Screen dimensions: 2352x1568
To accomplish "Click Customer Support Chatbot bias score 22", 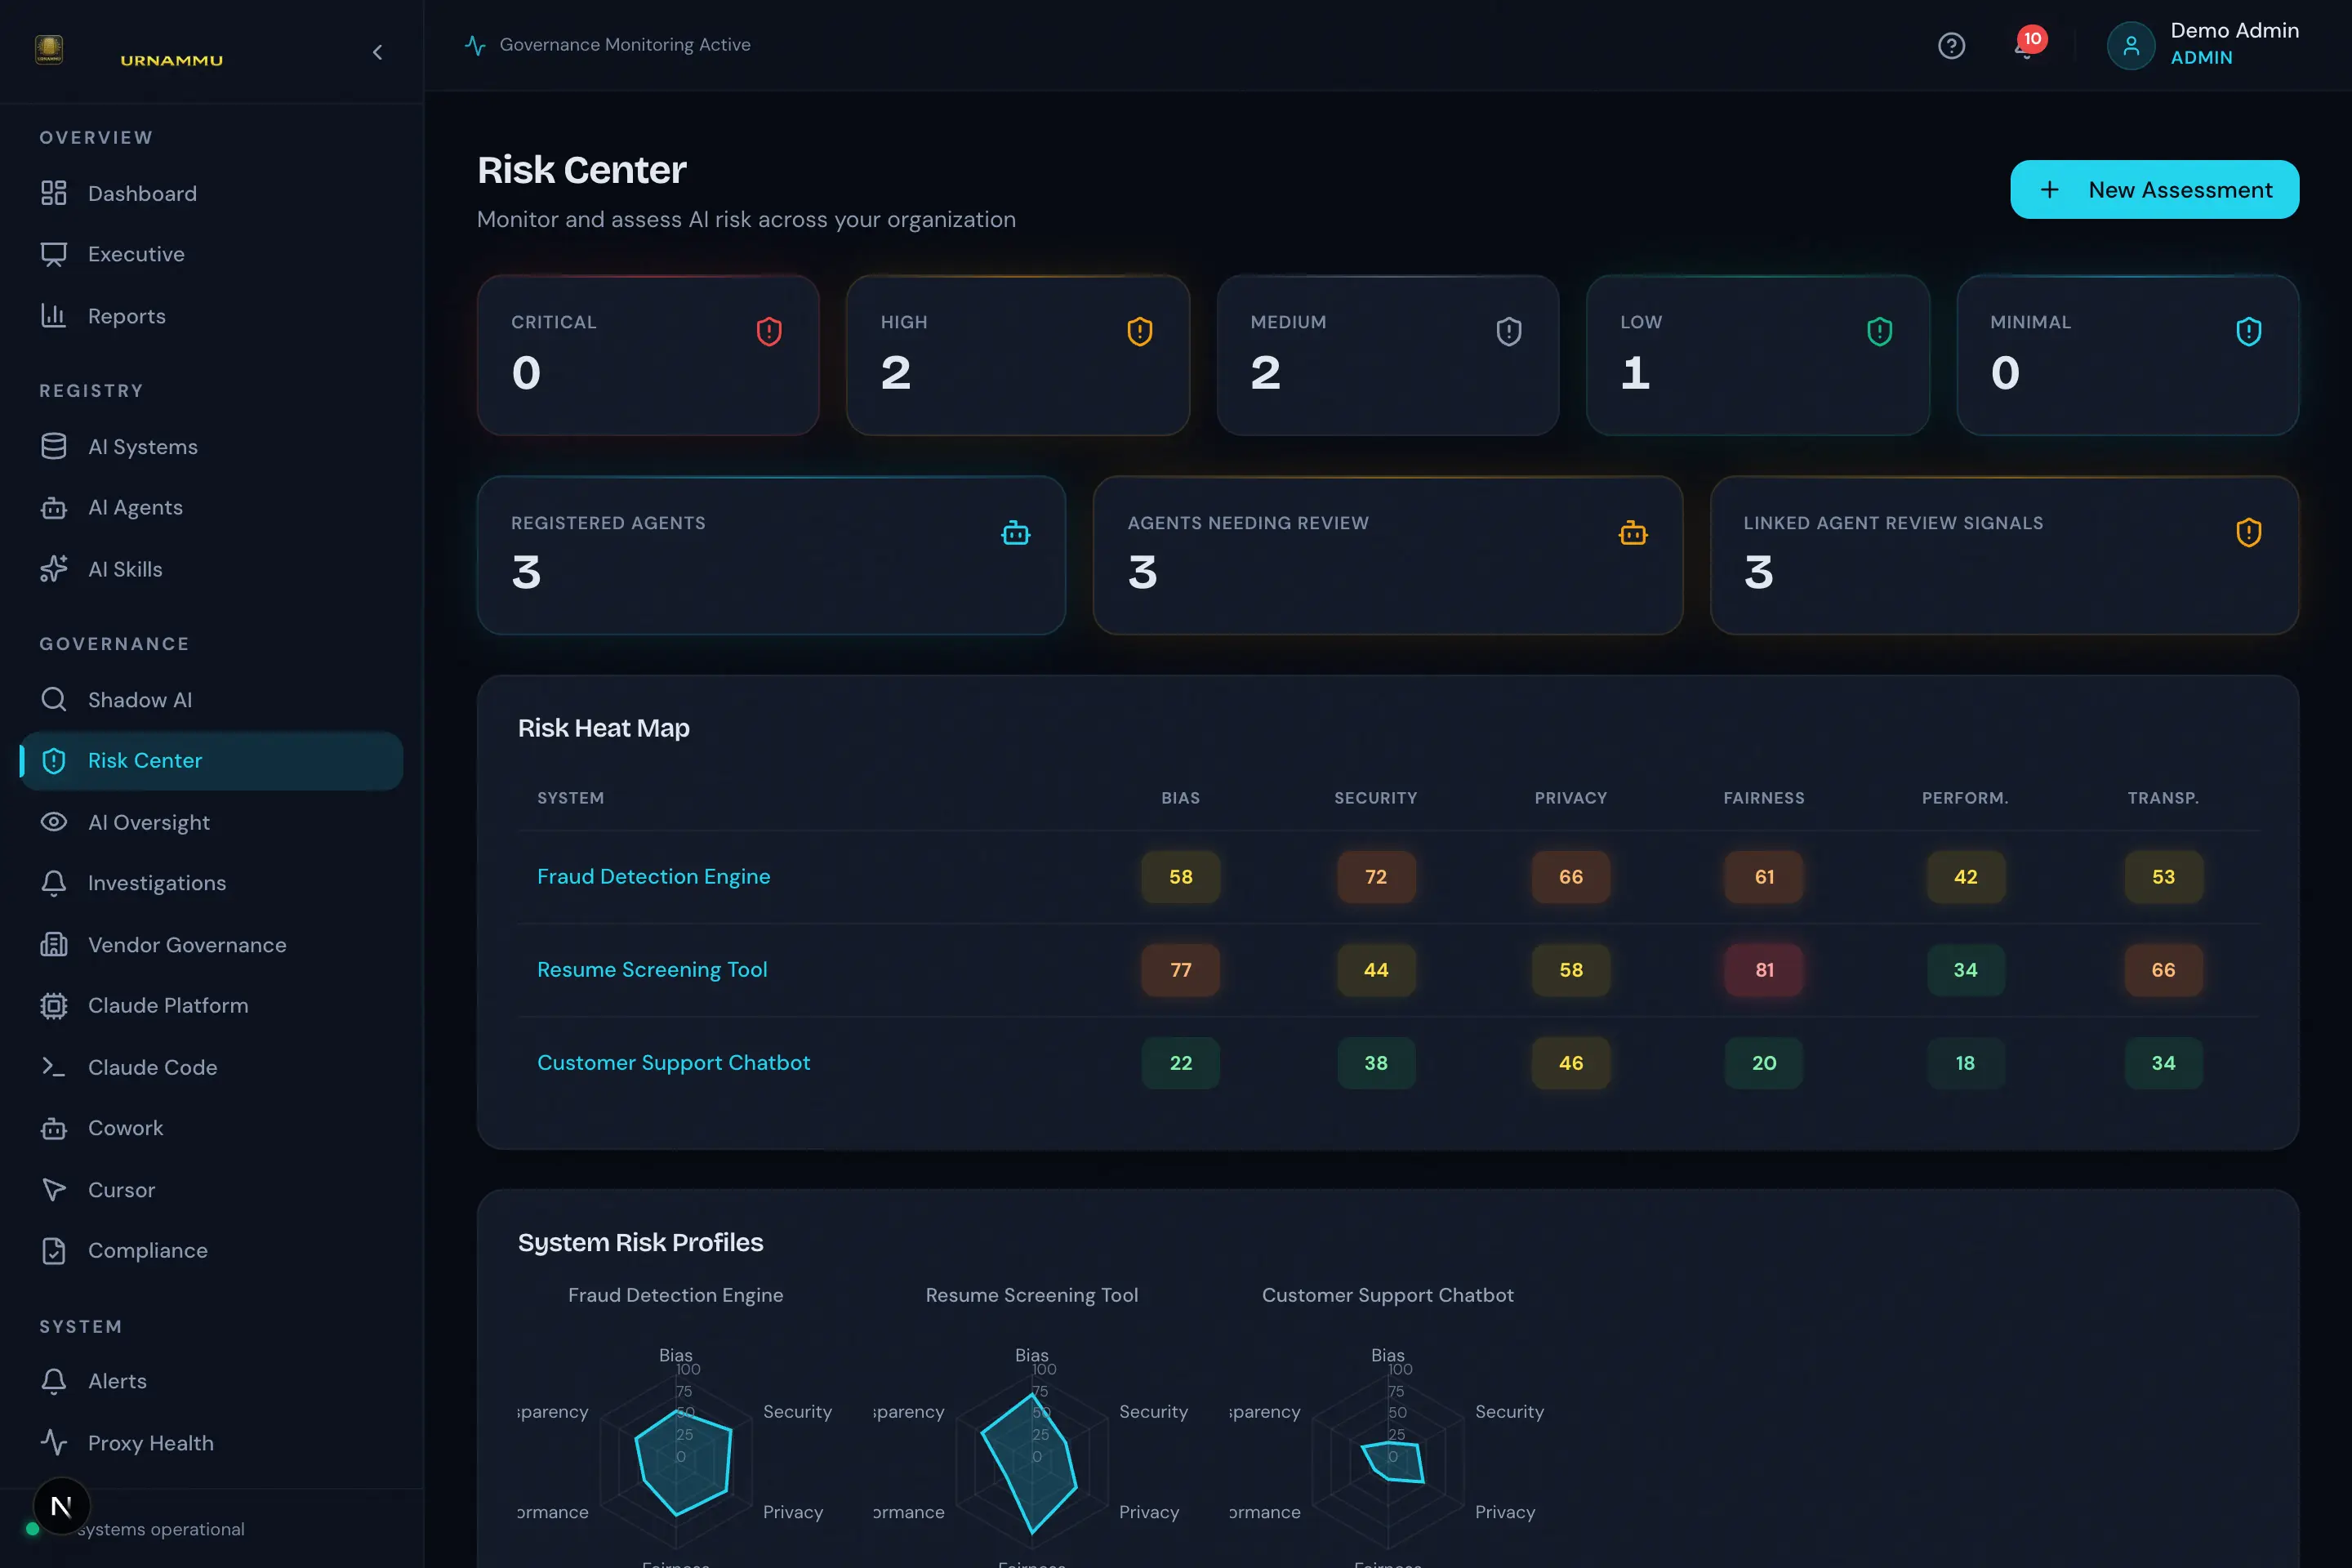I will click(x=1180, y=1063).
